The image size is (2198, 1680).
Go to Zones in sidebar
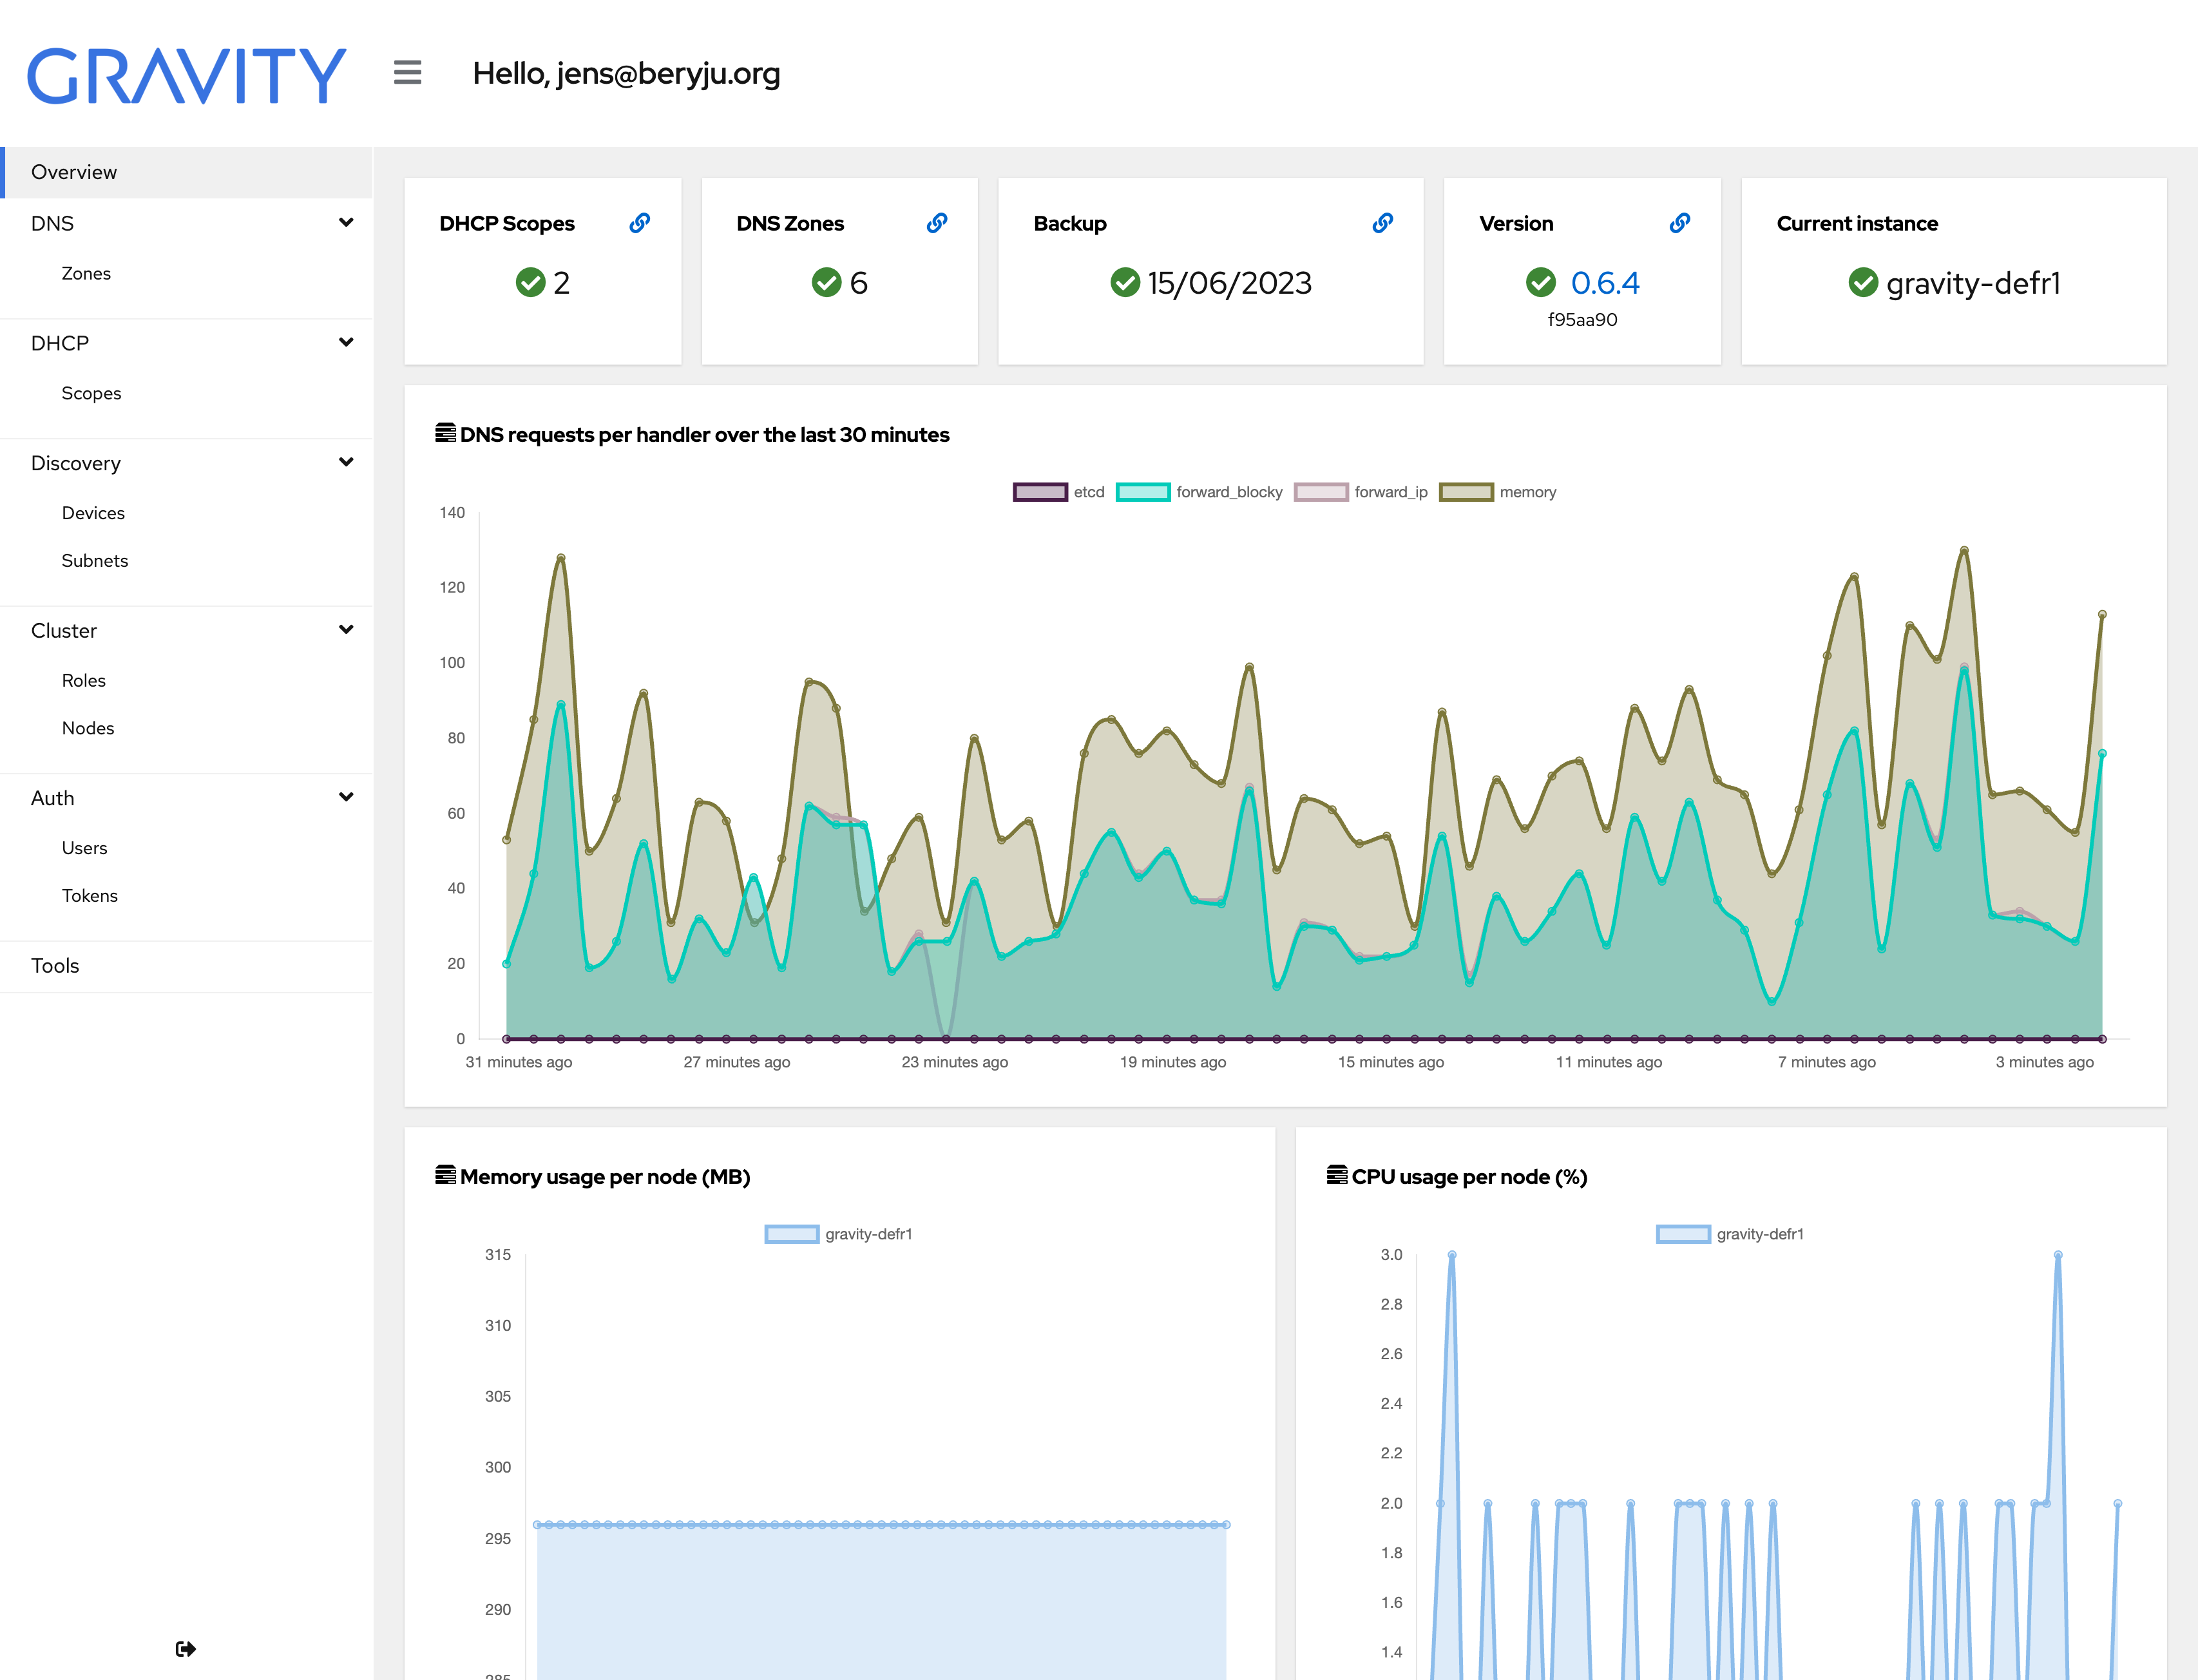86,273
